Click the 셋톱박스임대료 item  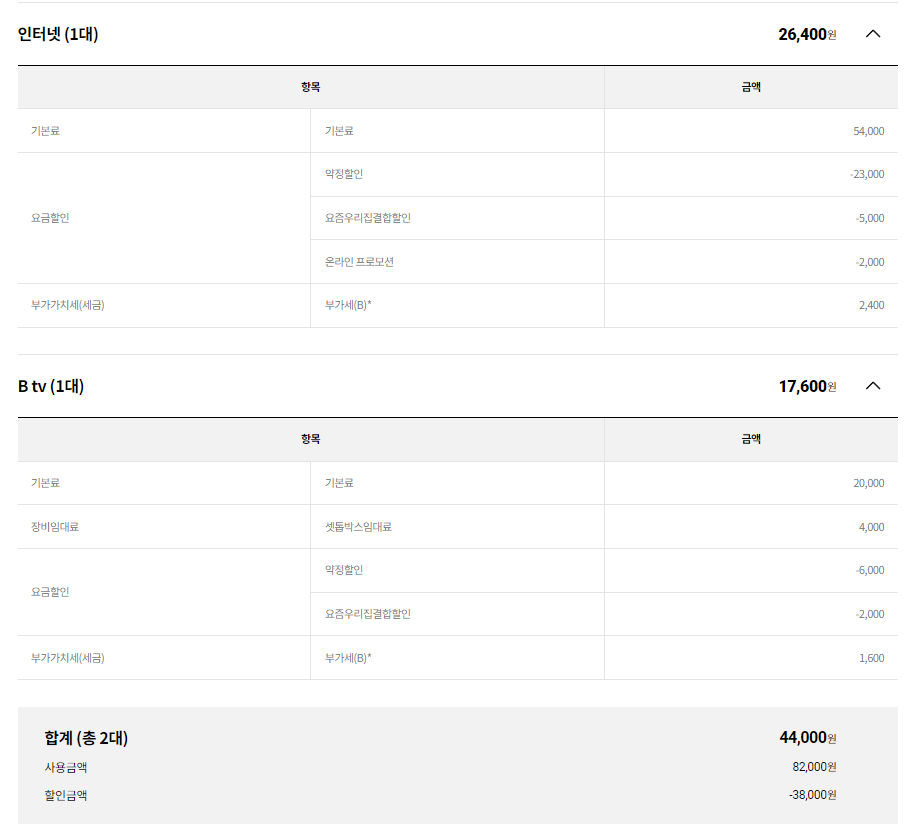[x=358, y=527]
